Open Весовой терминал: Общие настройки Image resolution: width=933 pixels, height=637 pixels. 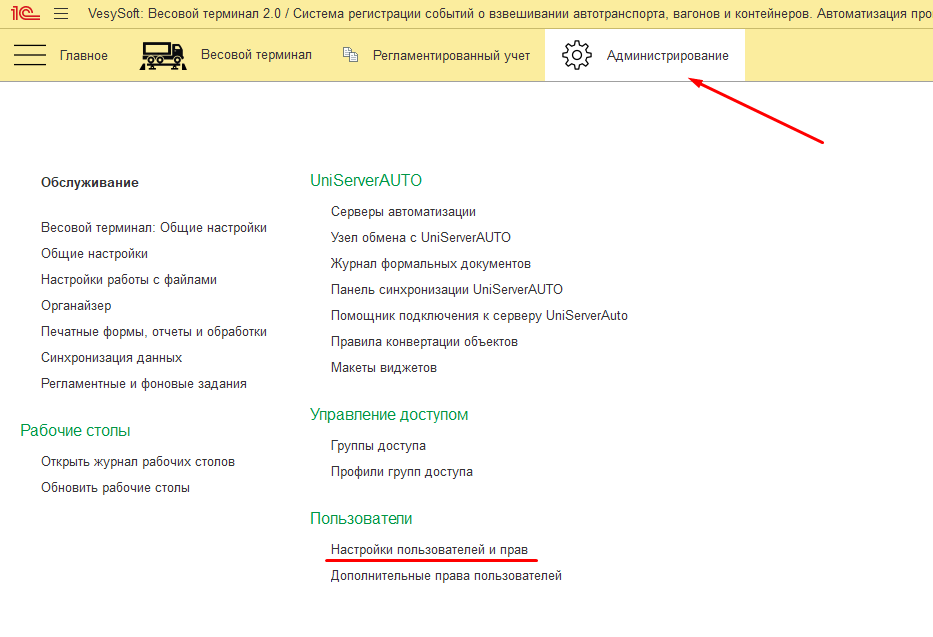point(154,228)
